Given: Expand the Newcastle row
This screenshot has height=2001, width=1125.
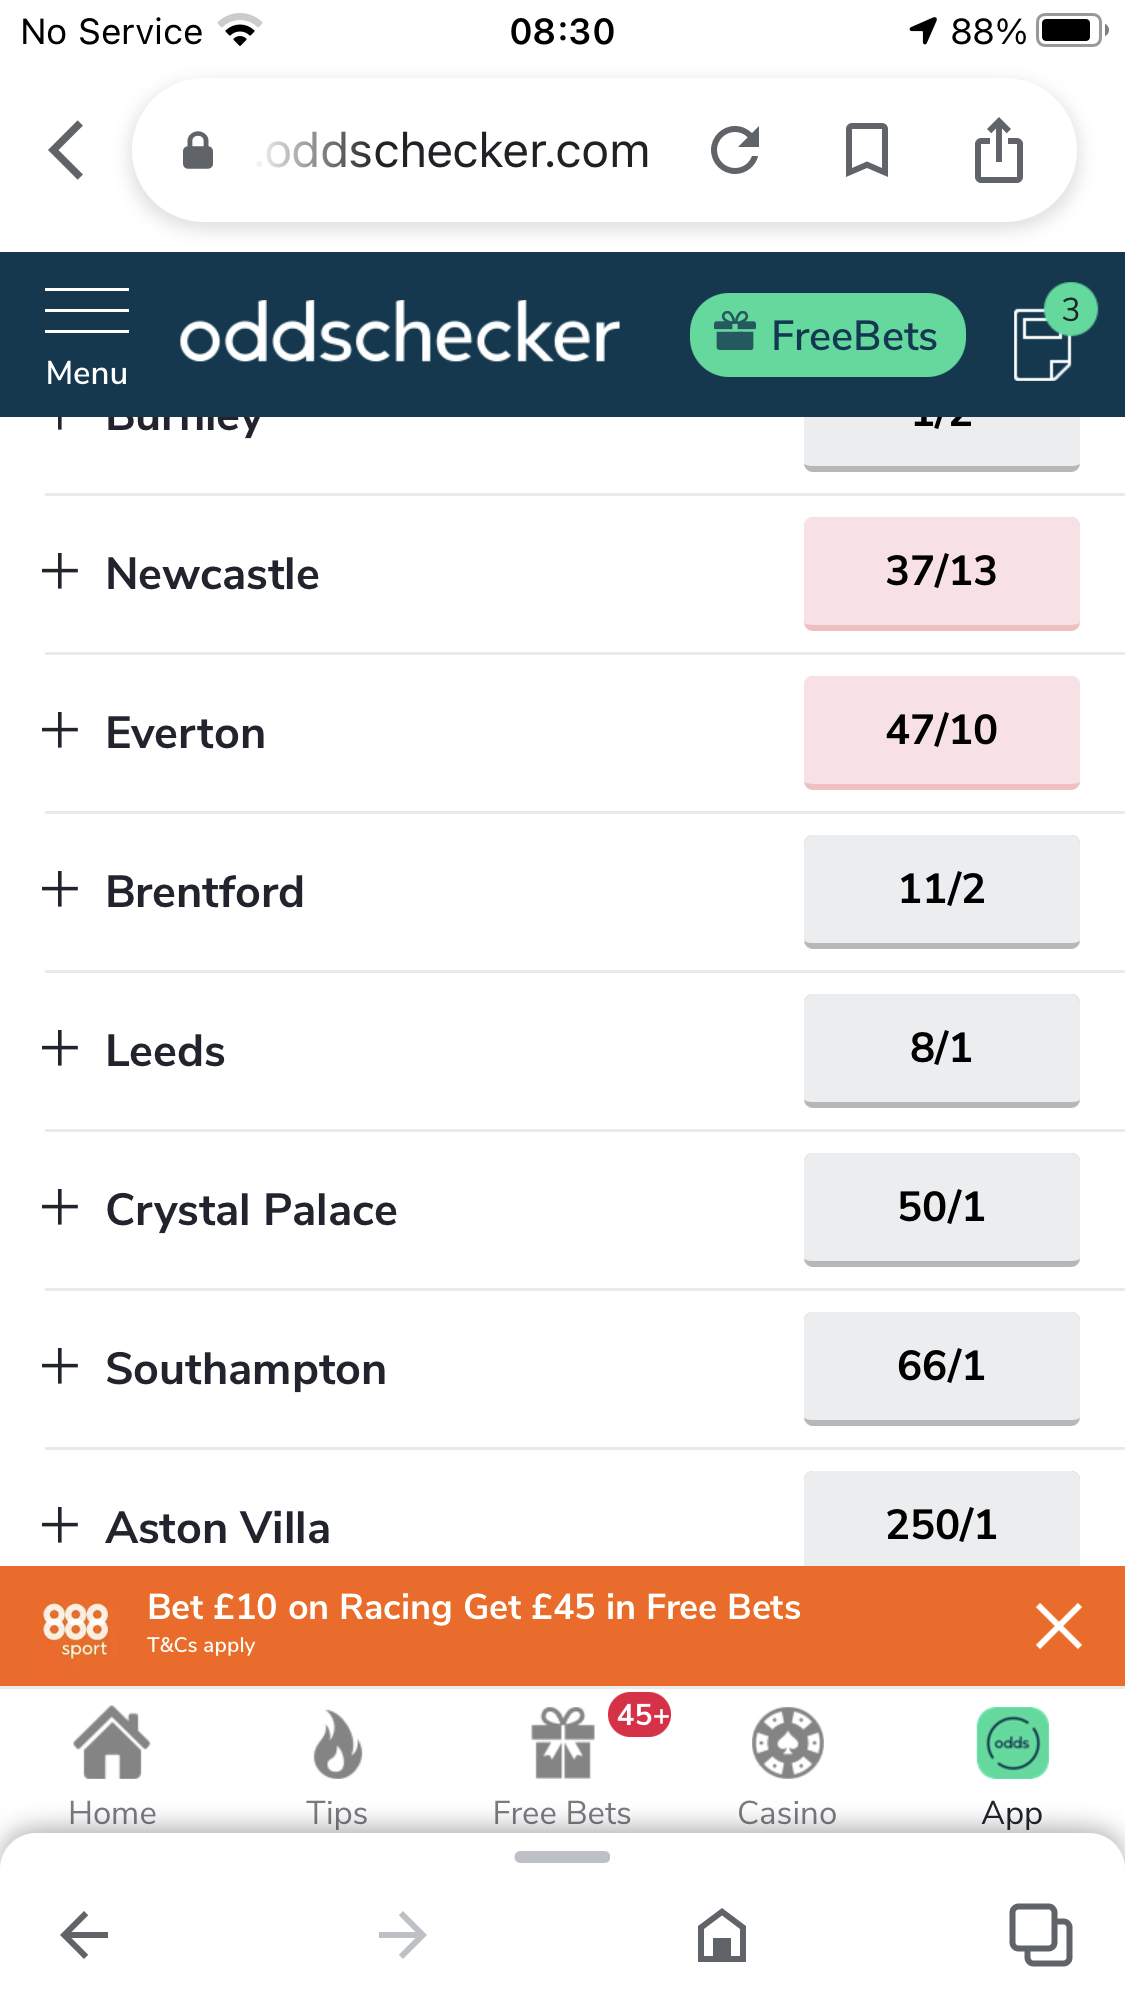Looking at the screenshot, I should point(61,572).
